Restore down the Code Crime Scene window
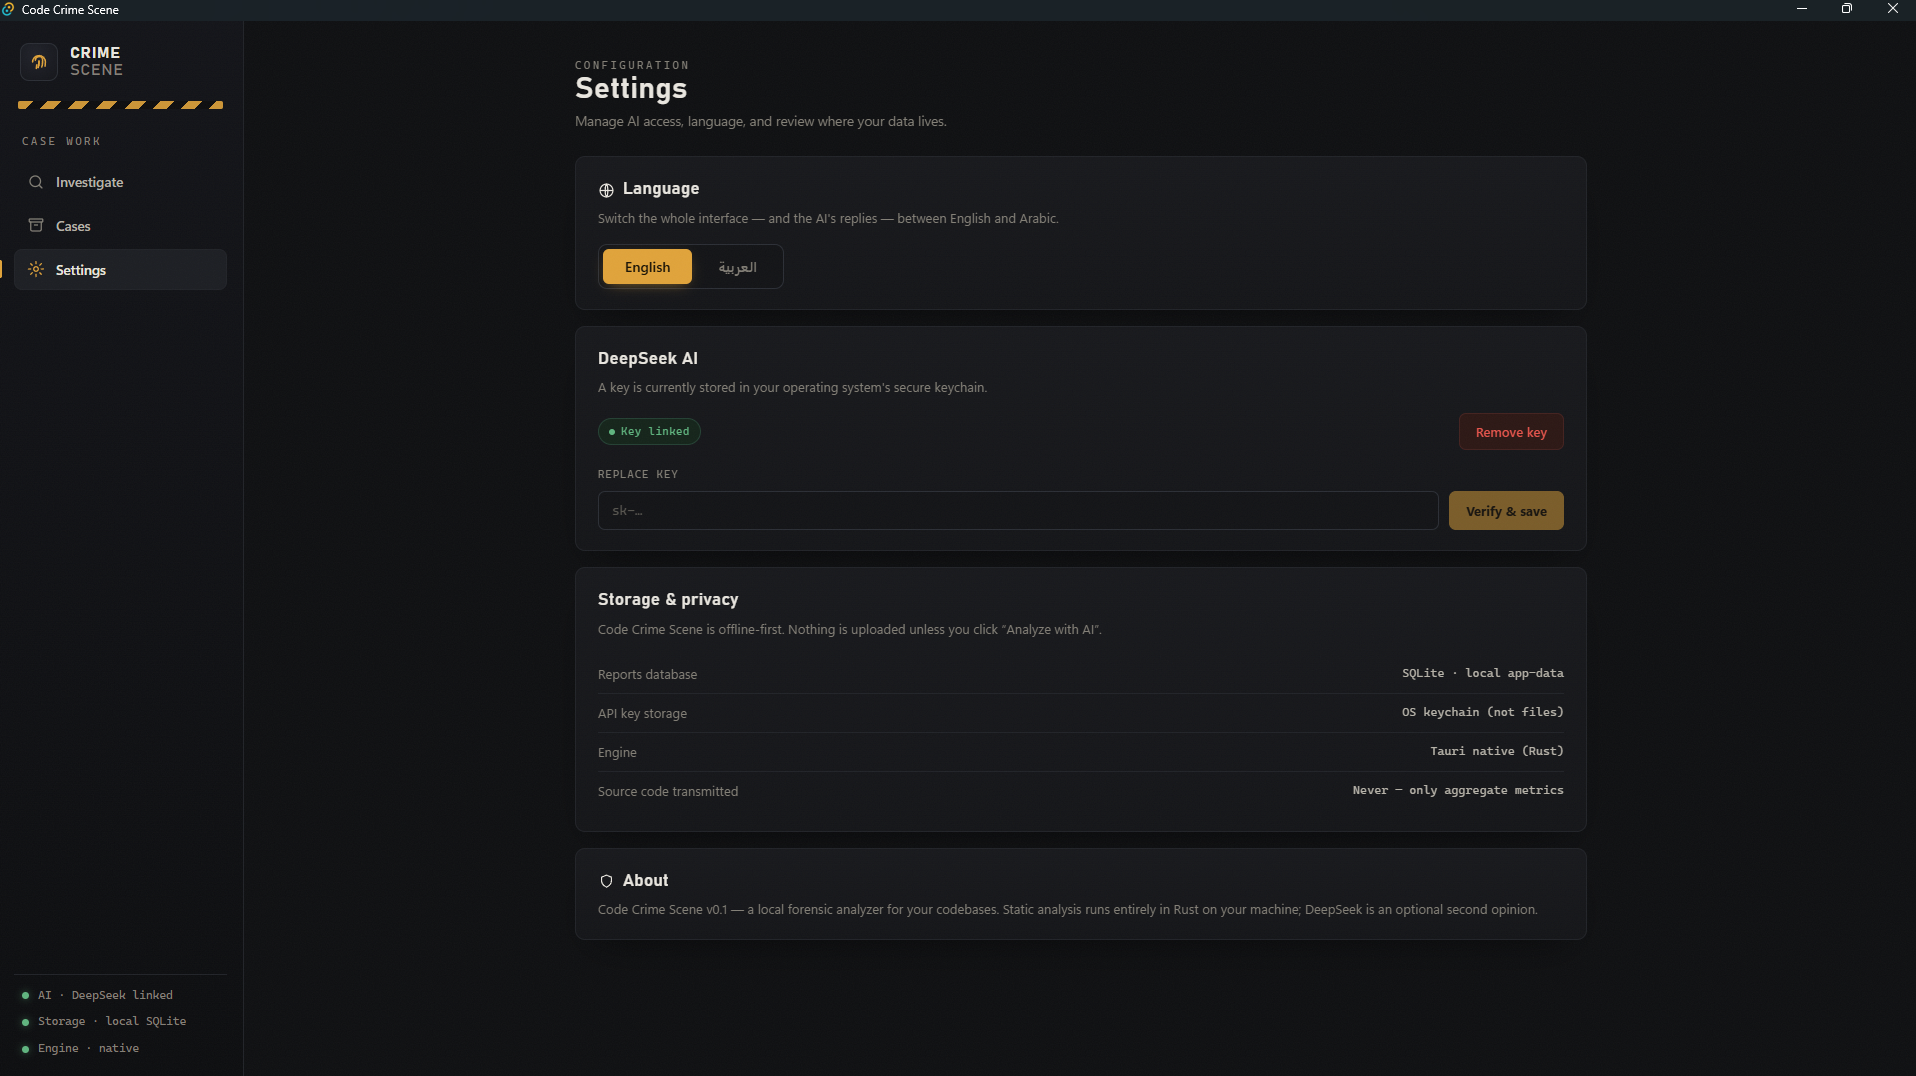This screenshot has height=1076, width=1916. pos(1846,9)
